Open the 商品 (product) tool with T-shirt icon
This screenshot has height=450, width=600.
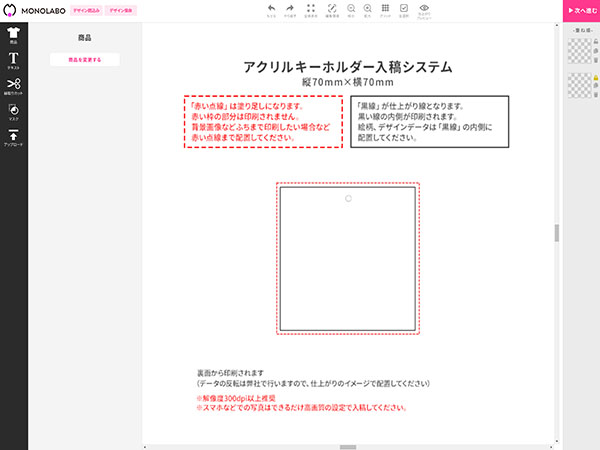point(13,35)
